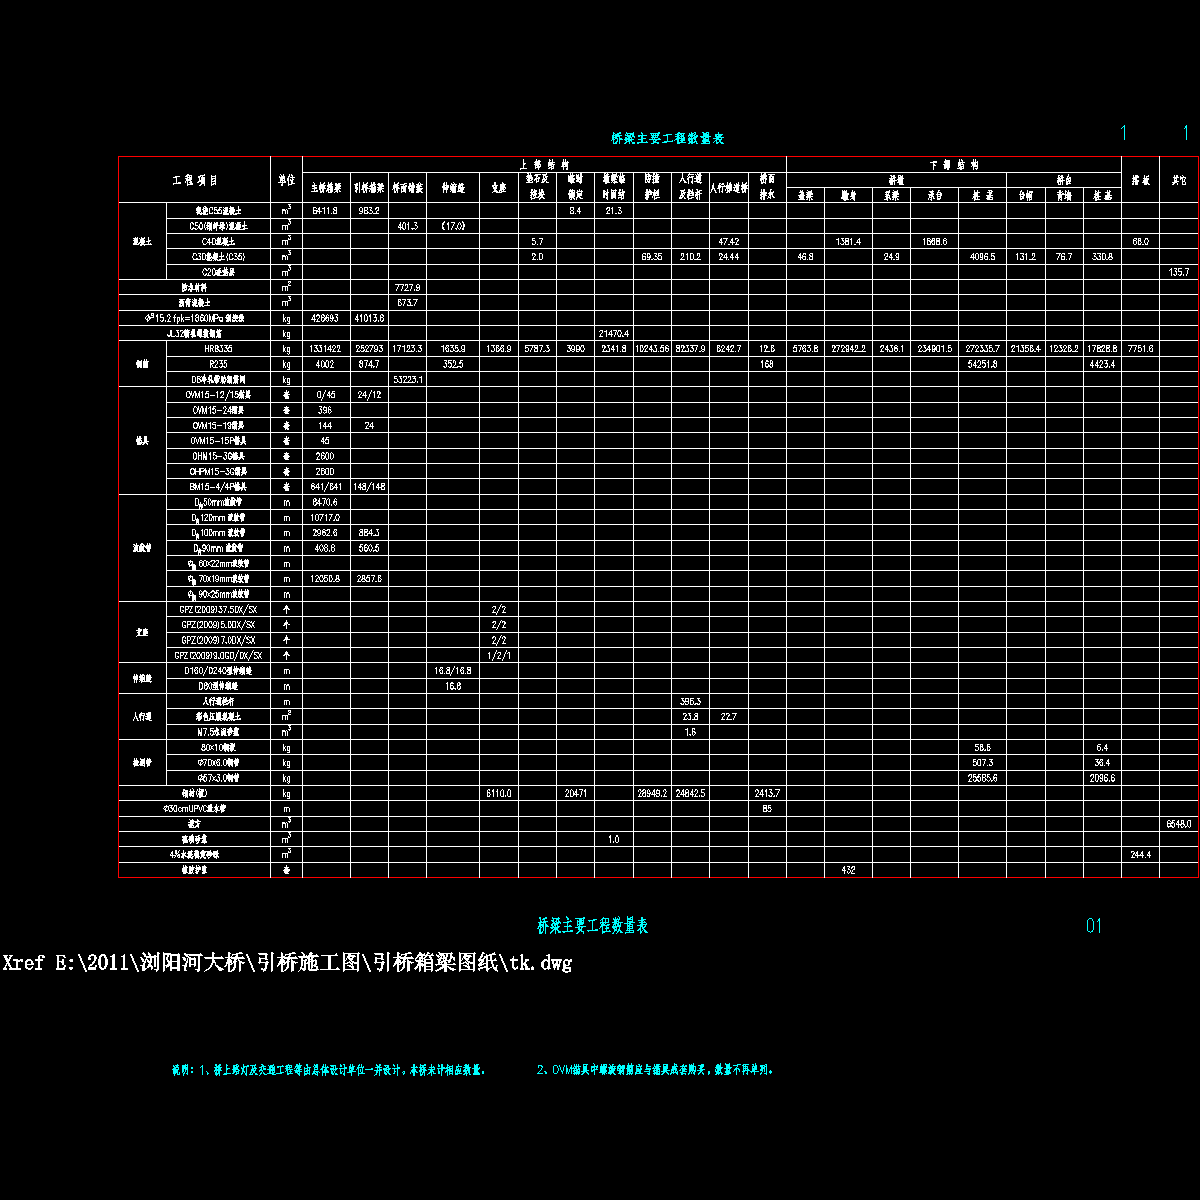1200x1200 pixels.
Task: Select the value 2413.7 in the steel row
Action: (767, 794)
